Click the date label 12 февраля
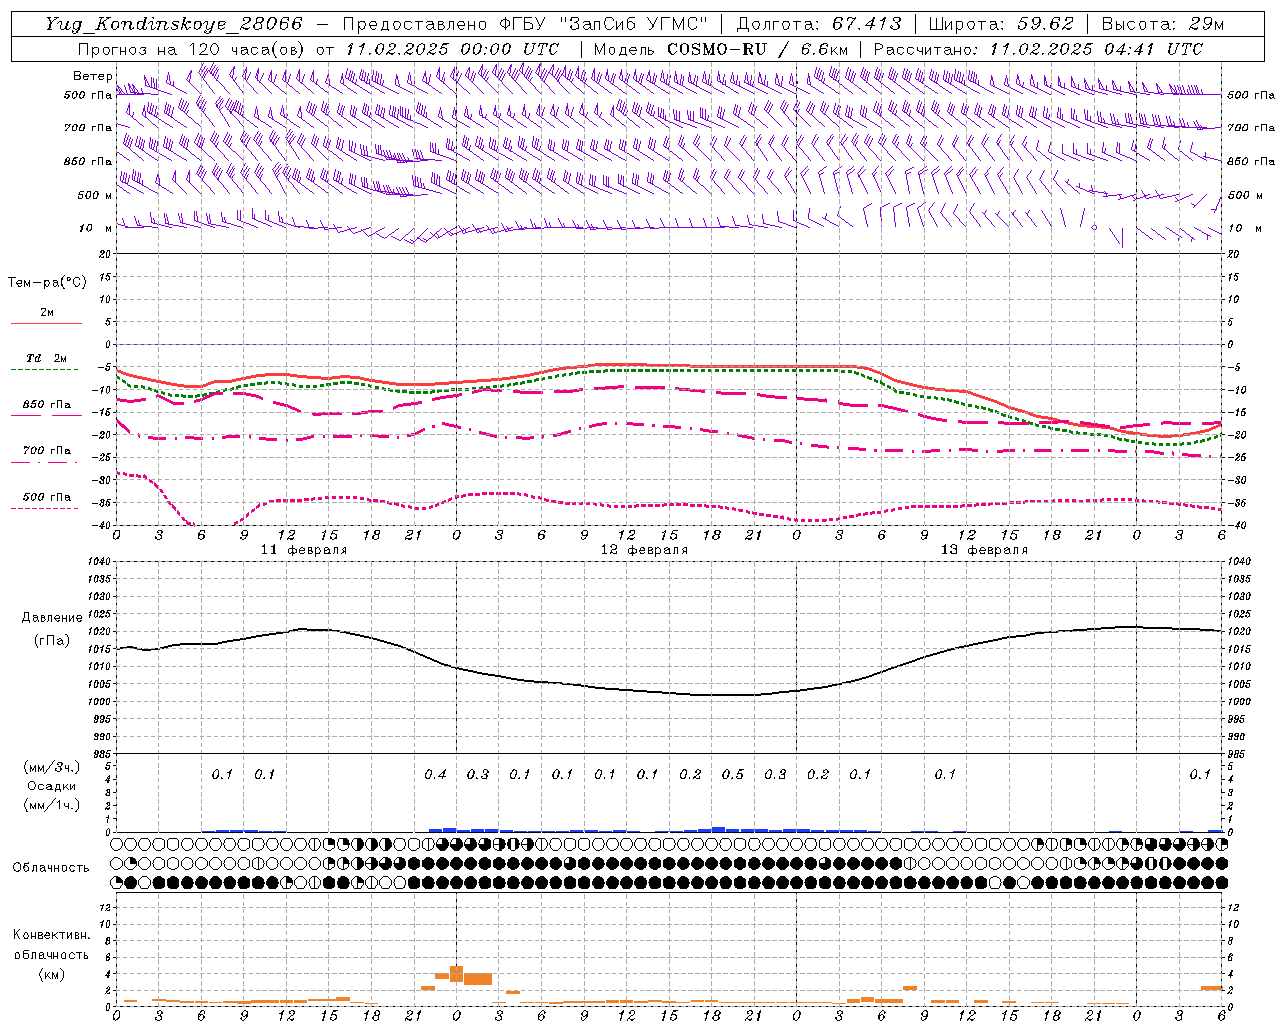The image size is (1280, 1024). tap(644, 550)
